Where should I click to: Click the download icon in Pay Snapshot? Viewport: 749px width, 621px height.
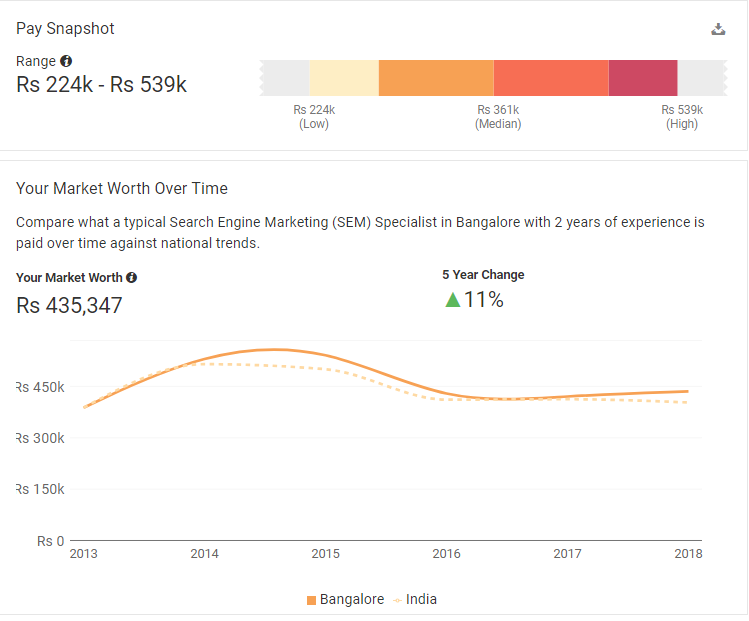718,29
